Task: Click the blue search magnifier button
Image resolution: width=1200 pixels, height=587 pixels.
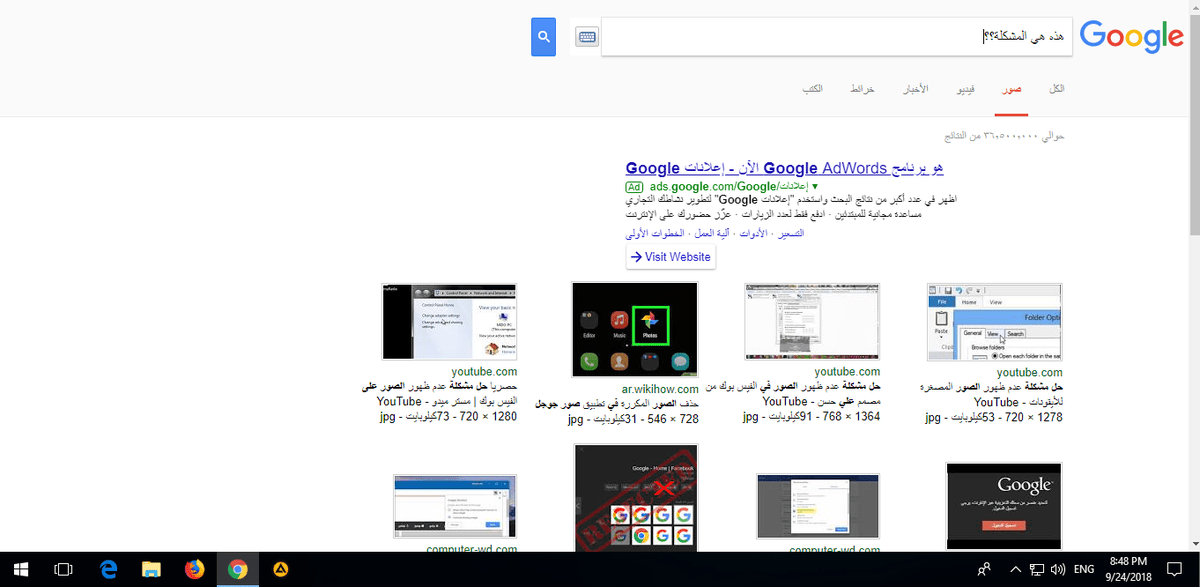Action: coord(543,37)
